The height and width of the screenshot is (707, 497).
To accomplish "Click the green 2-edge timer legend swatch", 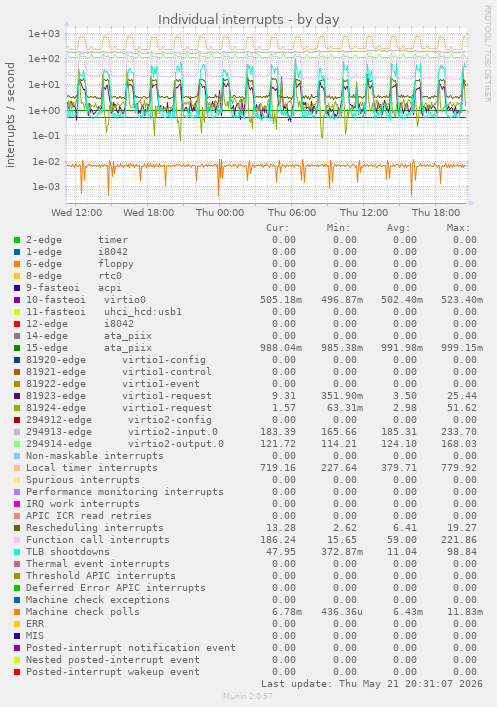I will click(x=17, y=240).
